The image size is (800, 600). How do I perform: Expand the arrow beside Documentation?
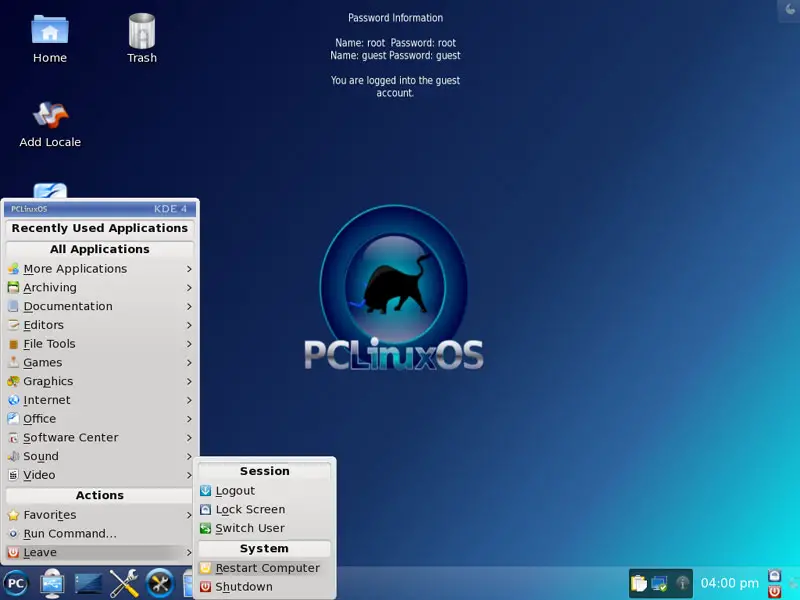(189, 306)
